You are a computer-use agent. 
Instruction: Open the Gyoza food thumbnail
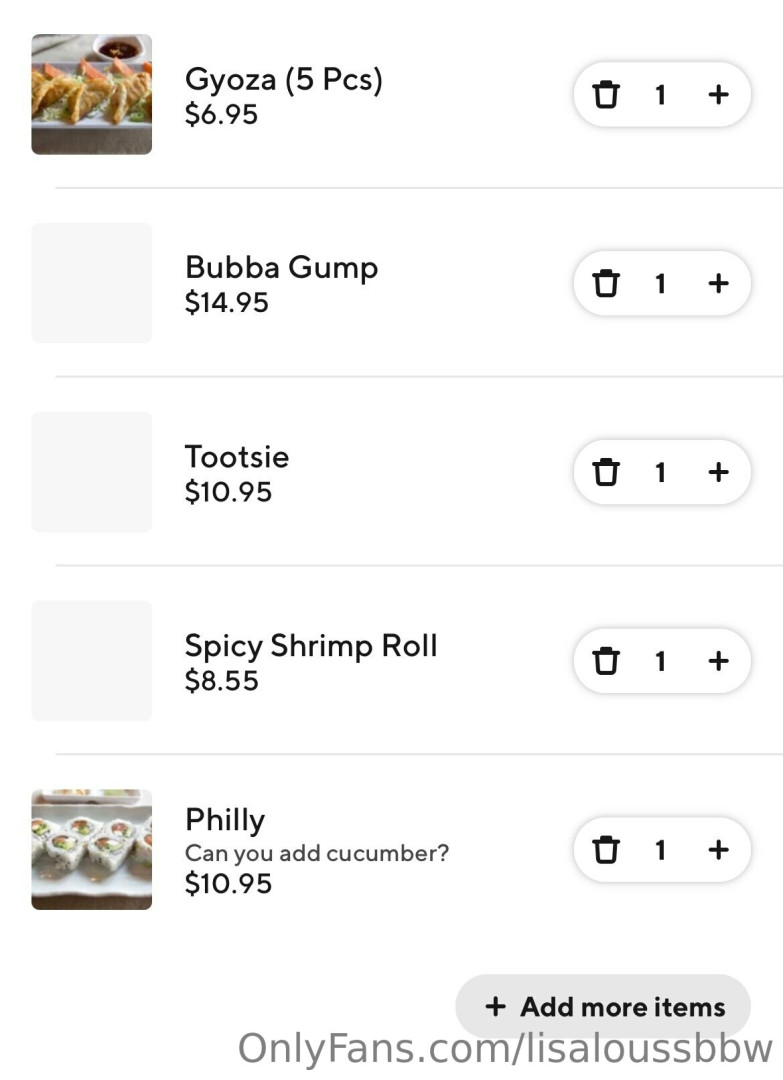point(92,95)
